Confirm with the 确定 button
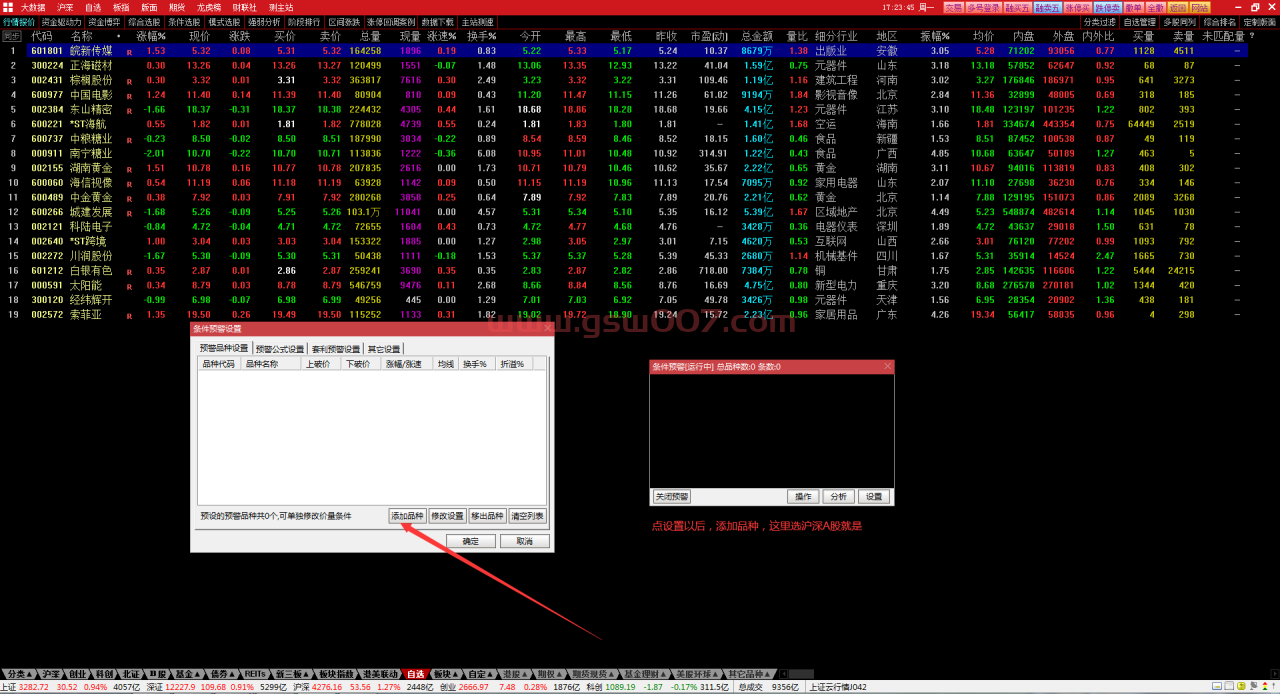The width and height of the screenshot is (1280, 694). [470, 541]
